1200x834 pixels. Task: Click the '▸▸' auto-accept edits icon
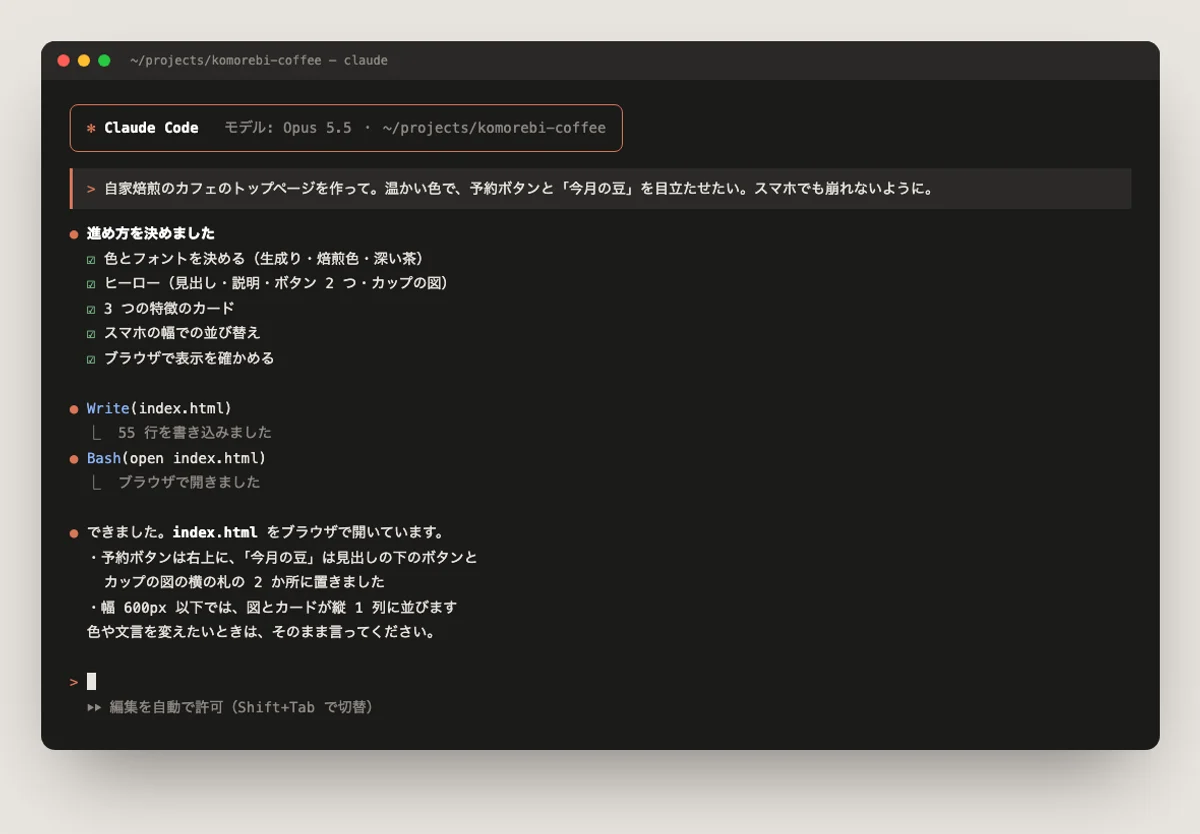[94, 707]
